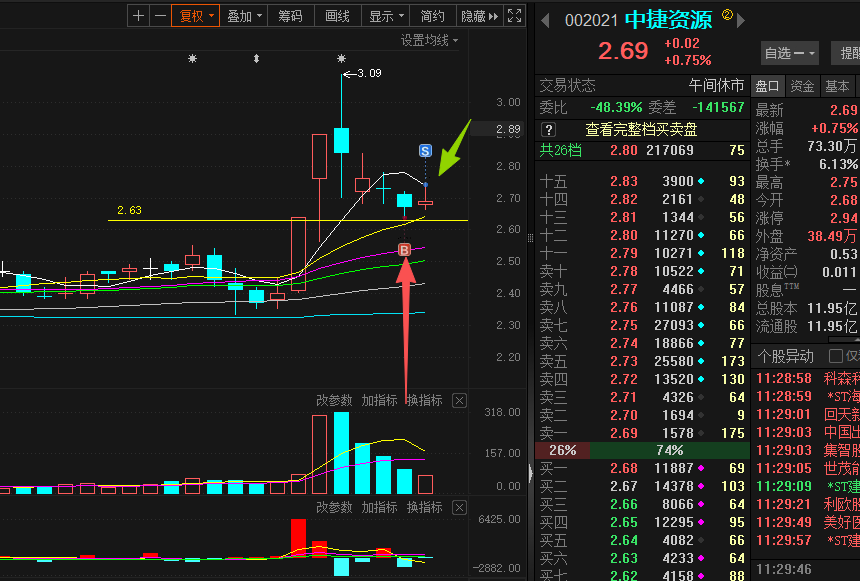Image resolution: width=860 pixels, height=581 pixels.
Task: Switch to 简约 simple mode
Action: pos(432,16)
